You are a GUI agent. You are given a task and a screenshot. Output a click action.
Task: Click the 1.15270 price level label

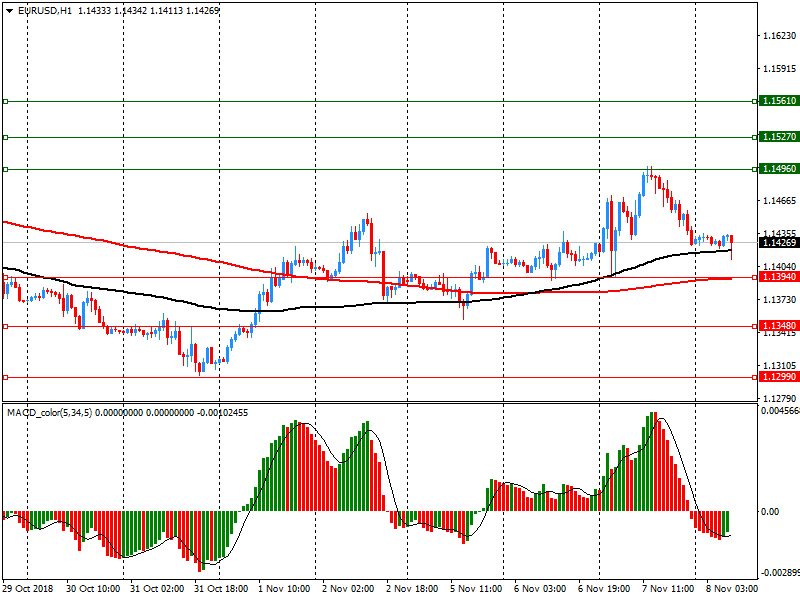click(778, 136)
